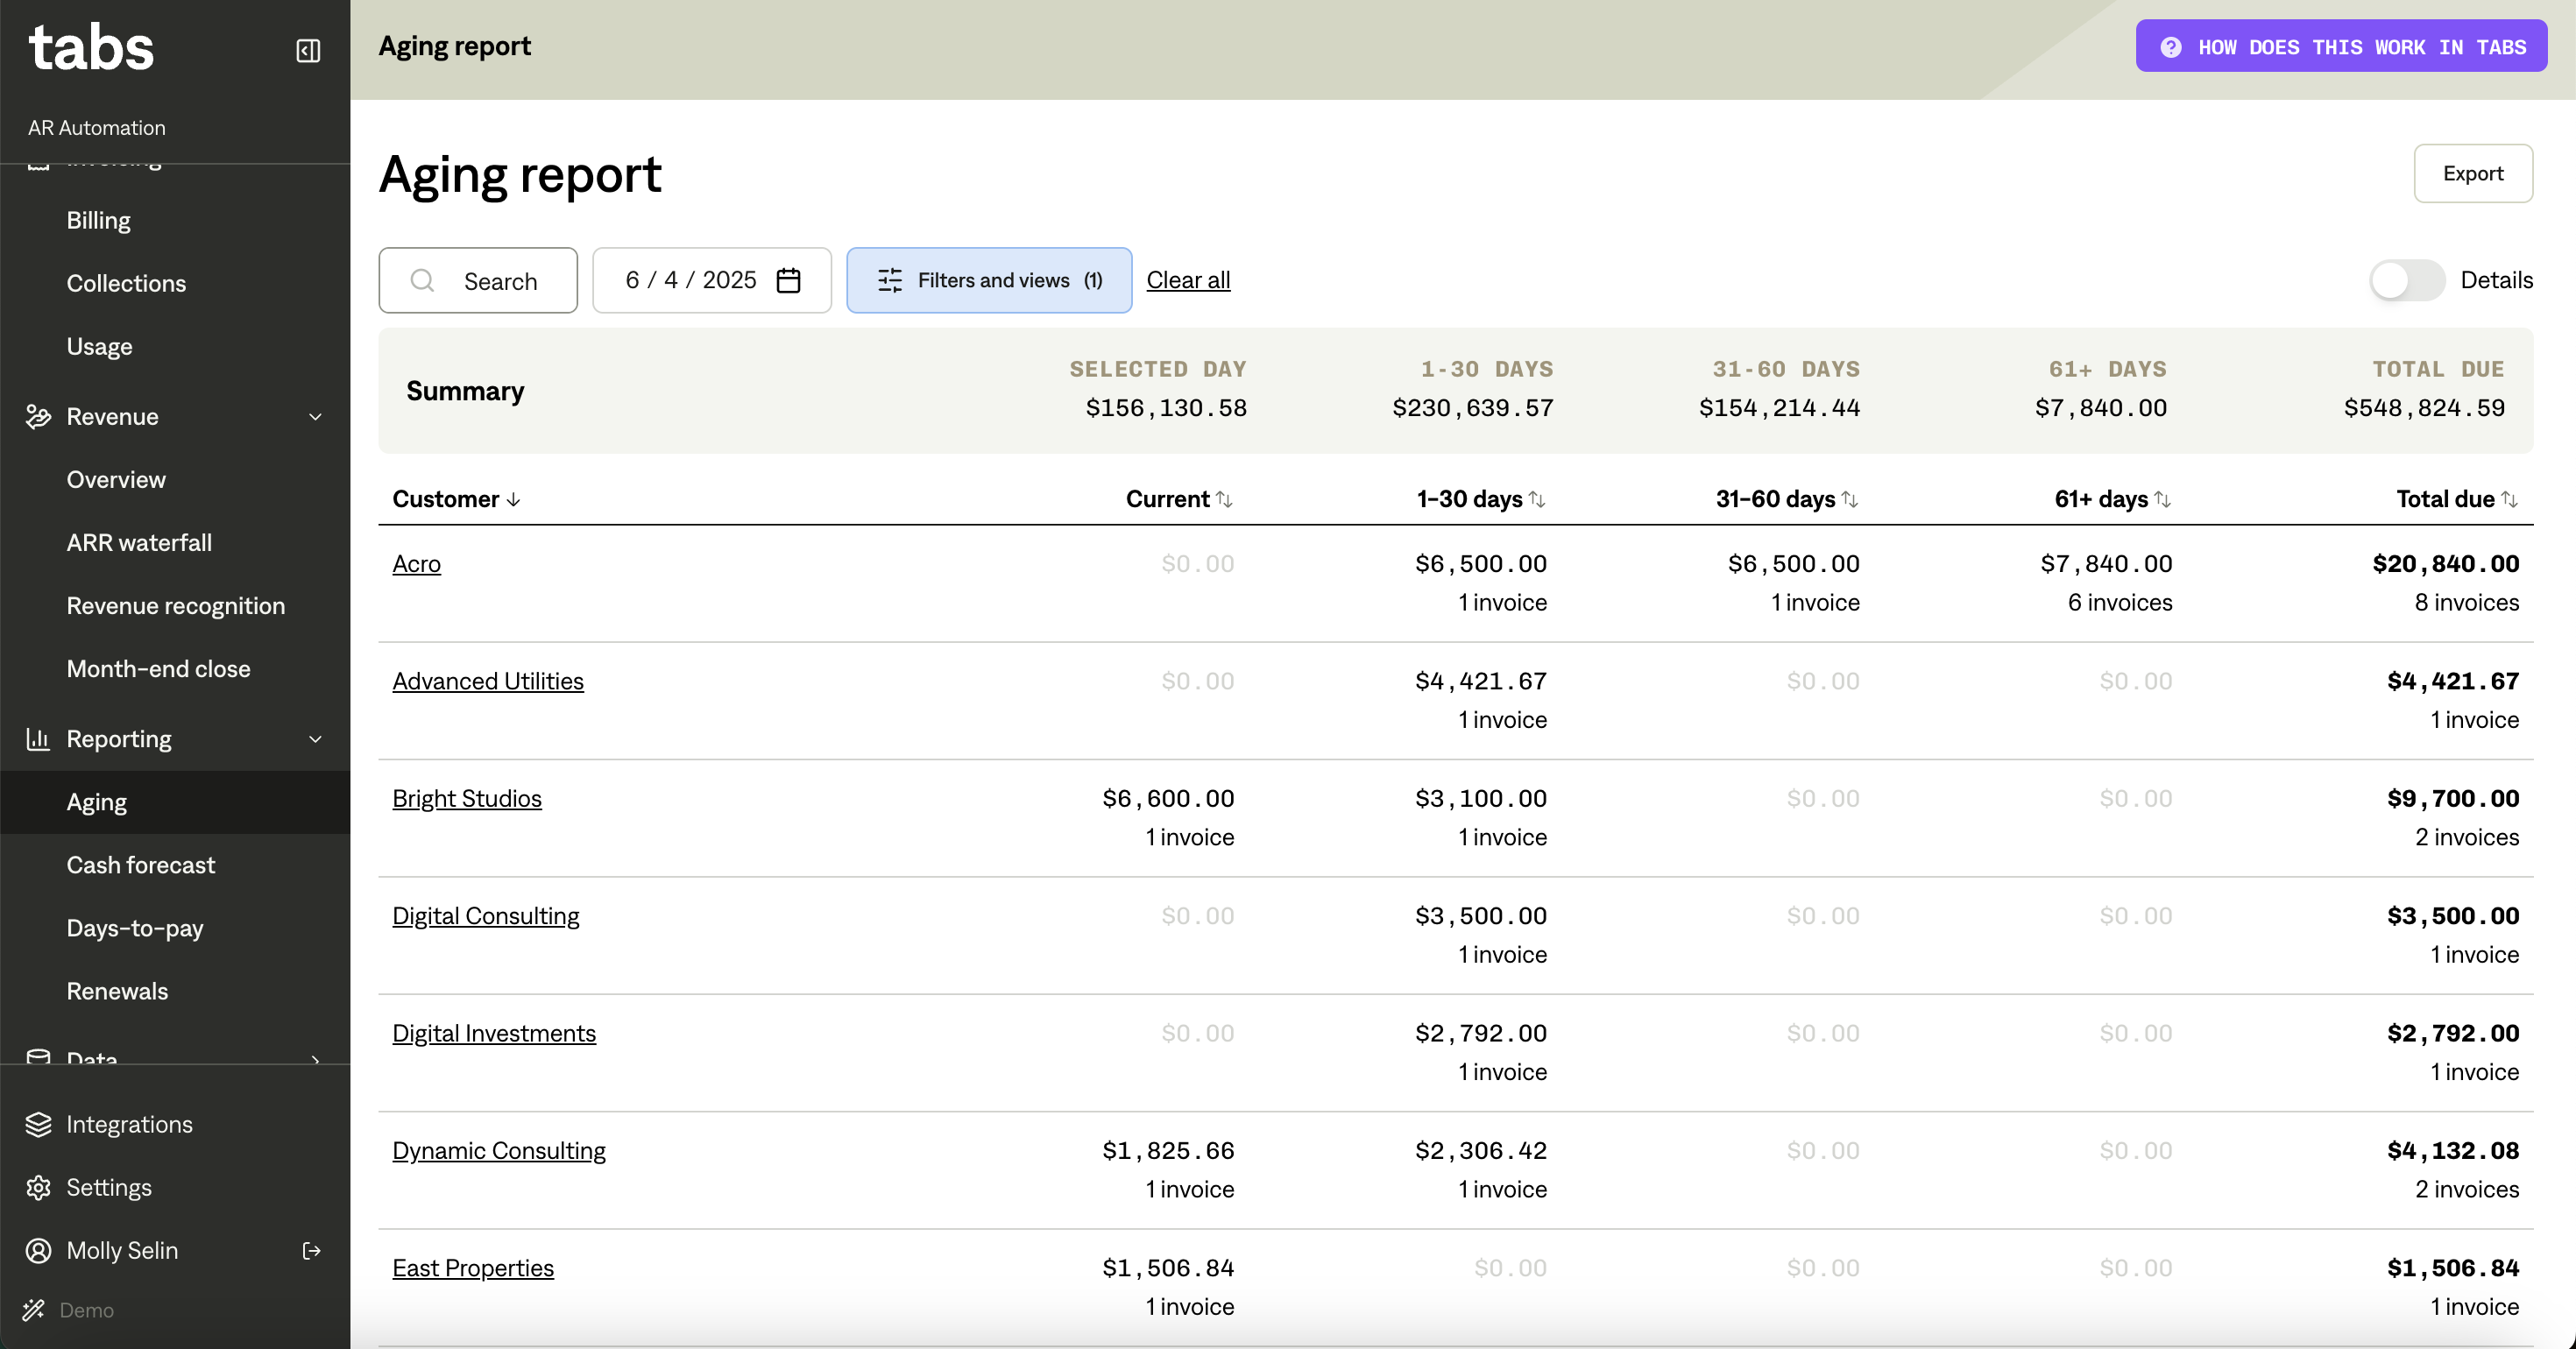
Task: Click Bright Studios' $6,600.00 current amount
Action: pos(1168,798)
